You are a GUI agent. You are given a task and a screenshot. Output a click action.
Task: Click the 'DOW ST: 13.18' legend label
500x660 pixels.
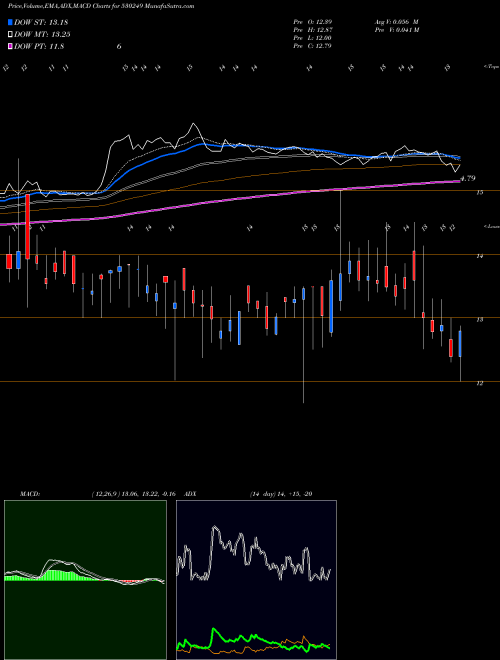coord(41,22)
